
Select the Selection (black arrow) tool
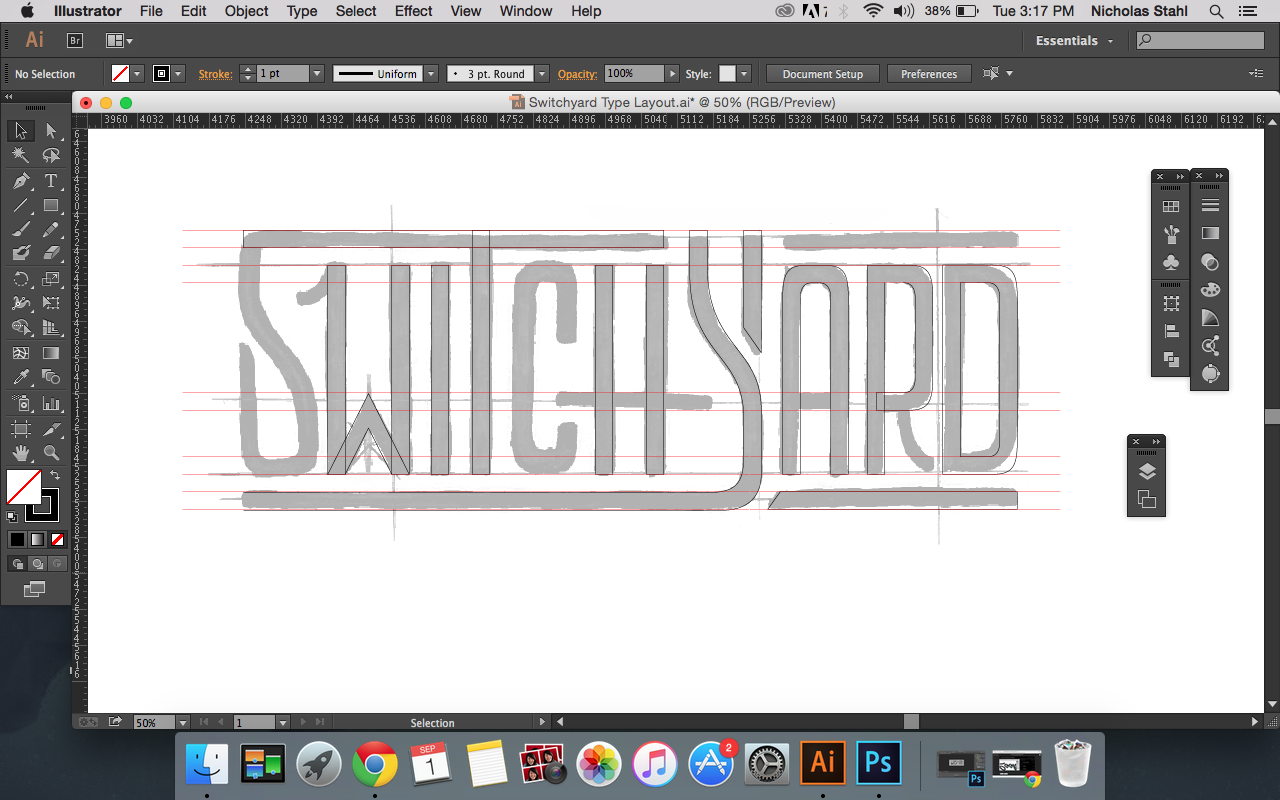click(20, 131)
